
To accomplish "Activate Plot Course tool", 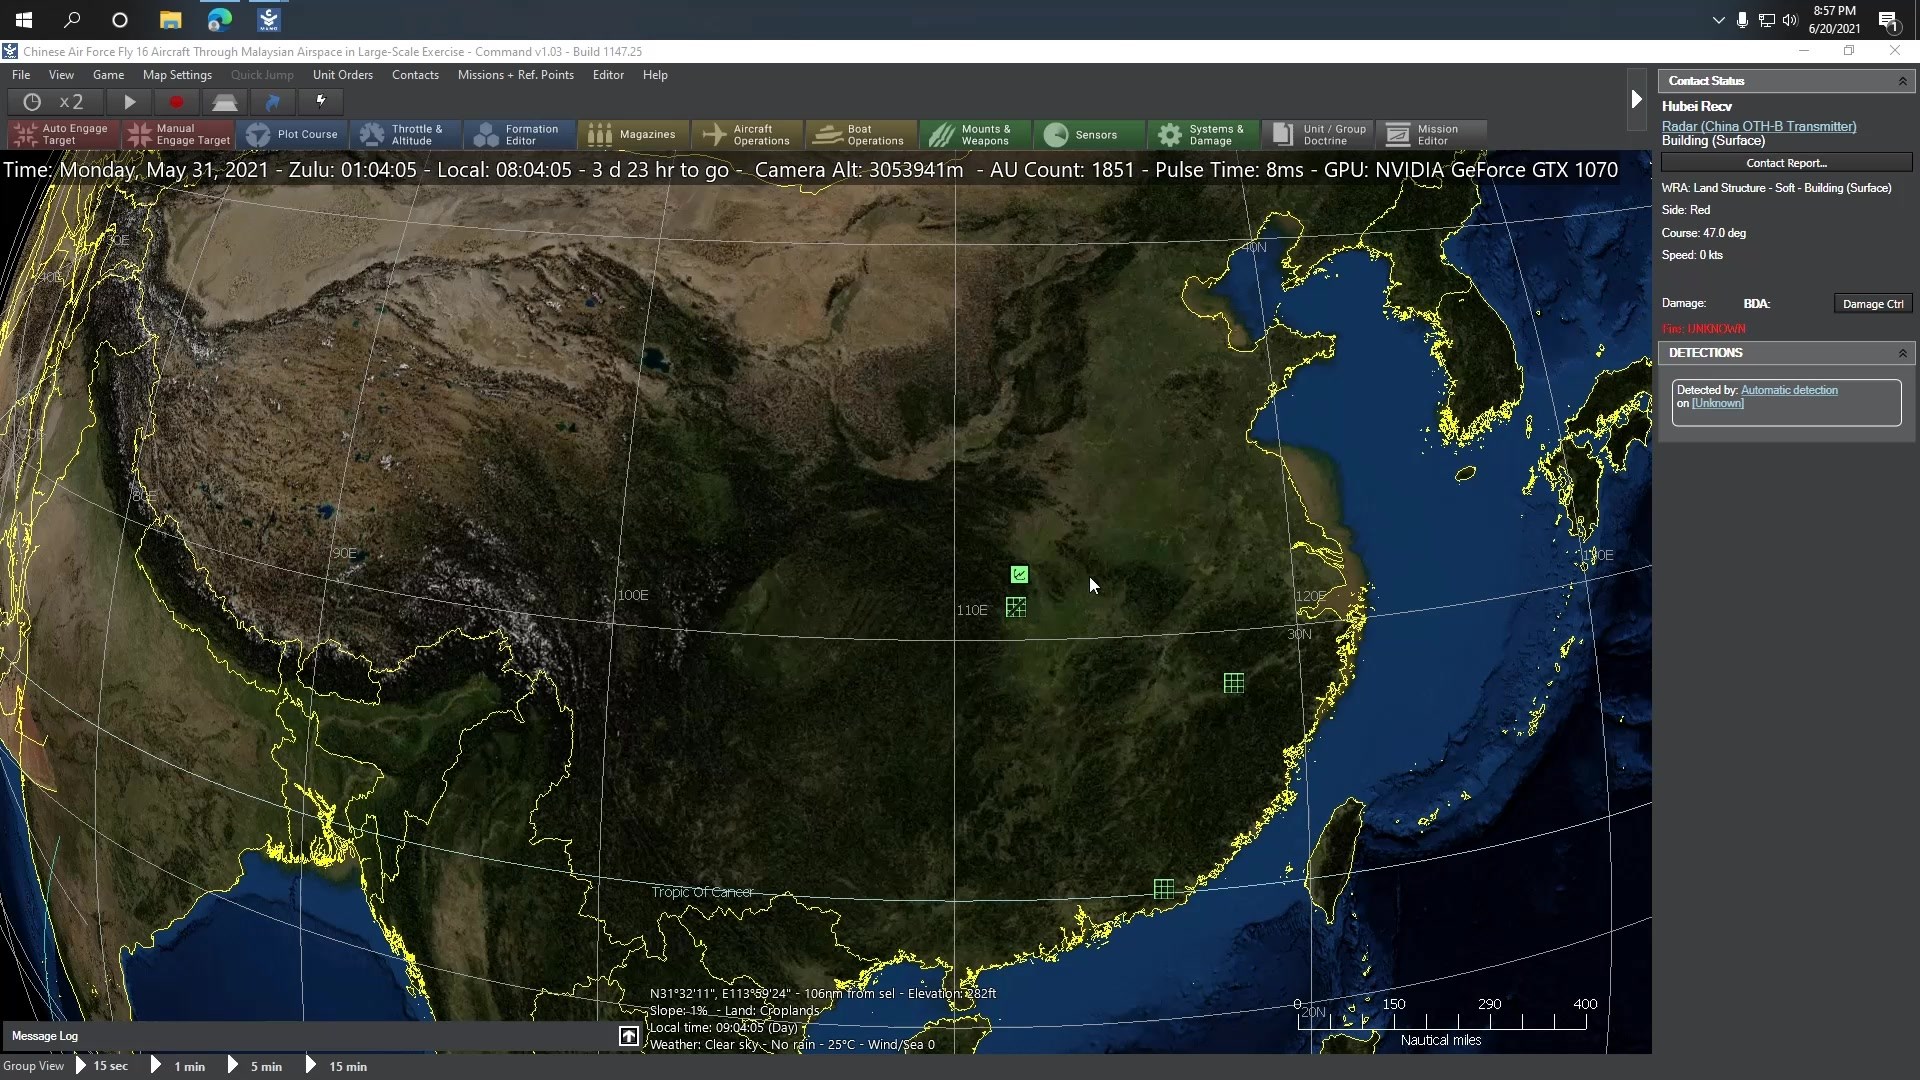I will pyautogui.click(x=292, y=135).
